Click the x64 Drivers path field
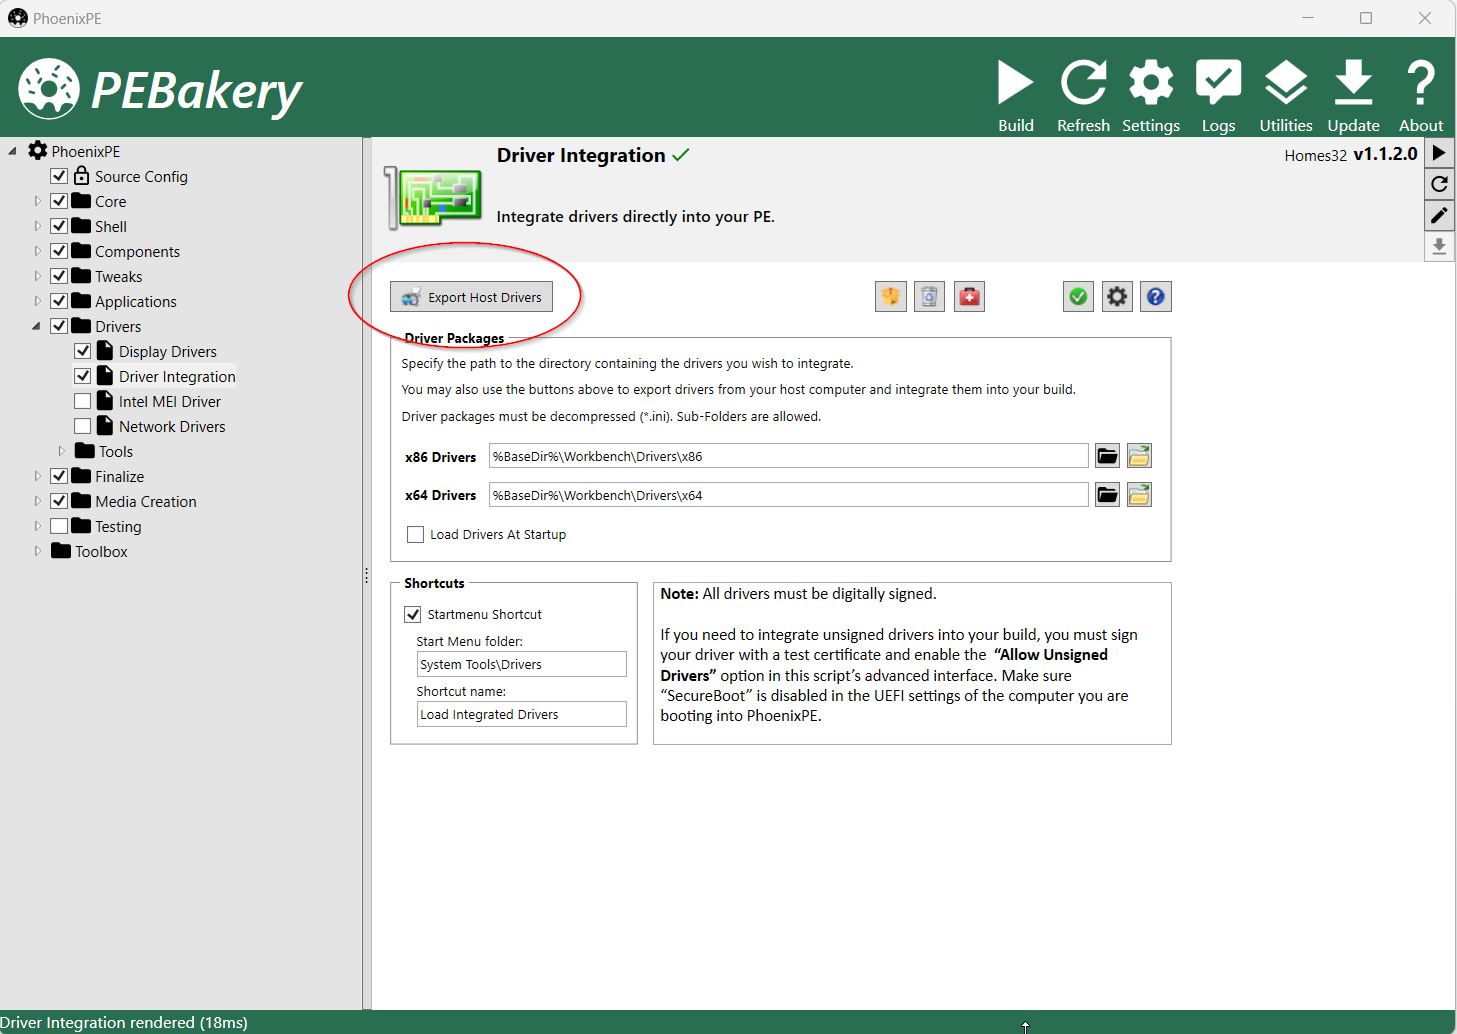 pos(788,495)
